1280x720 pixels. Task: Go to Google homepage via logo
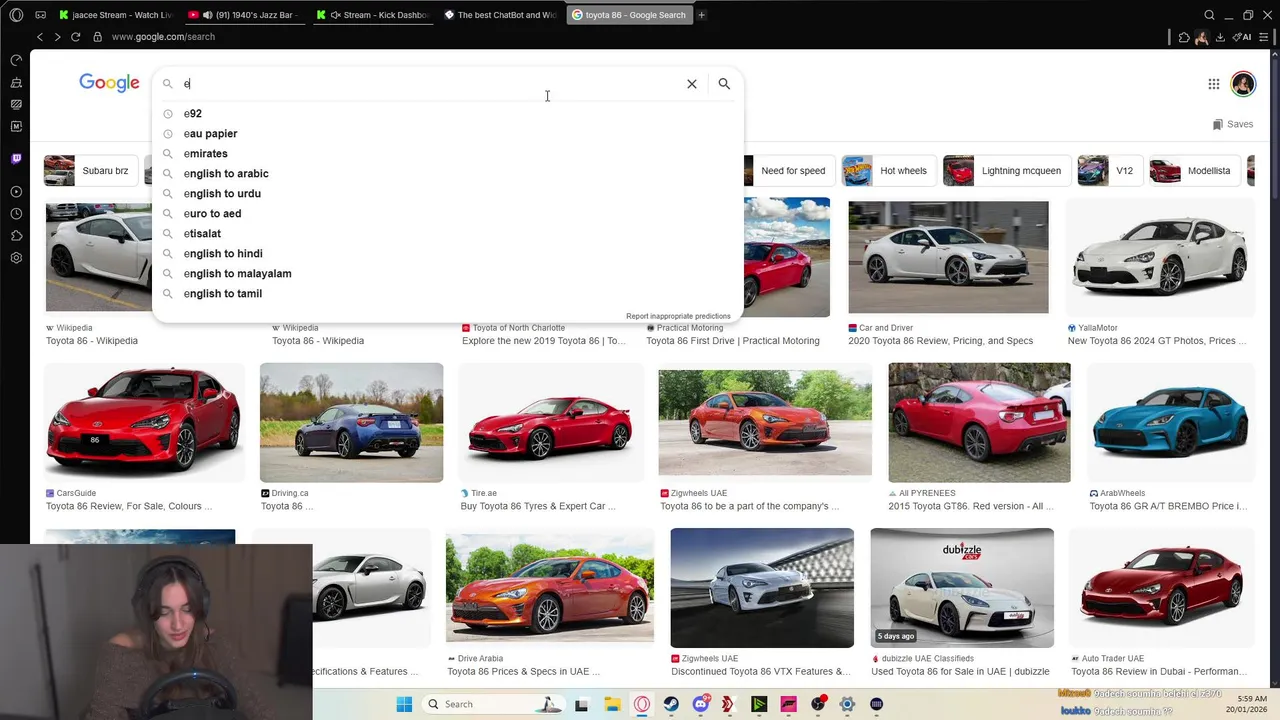coord(109,83)
